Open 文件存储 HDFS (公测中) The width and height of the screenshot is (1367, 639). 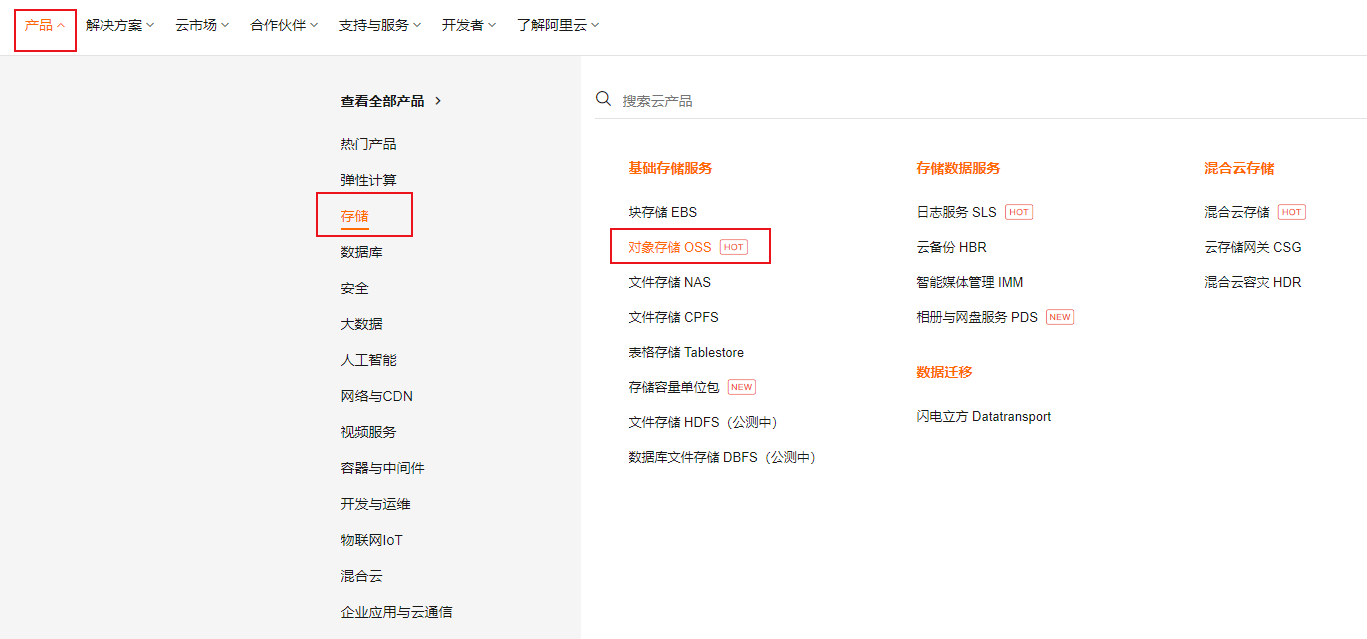[702, 422]
